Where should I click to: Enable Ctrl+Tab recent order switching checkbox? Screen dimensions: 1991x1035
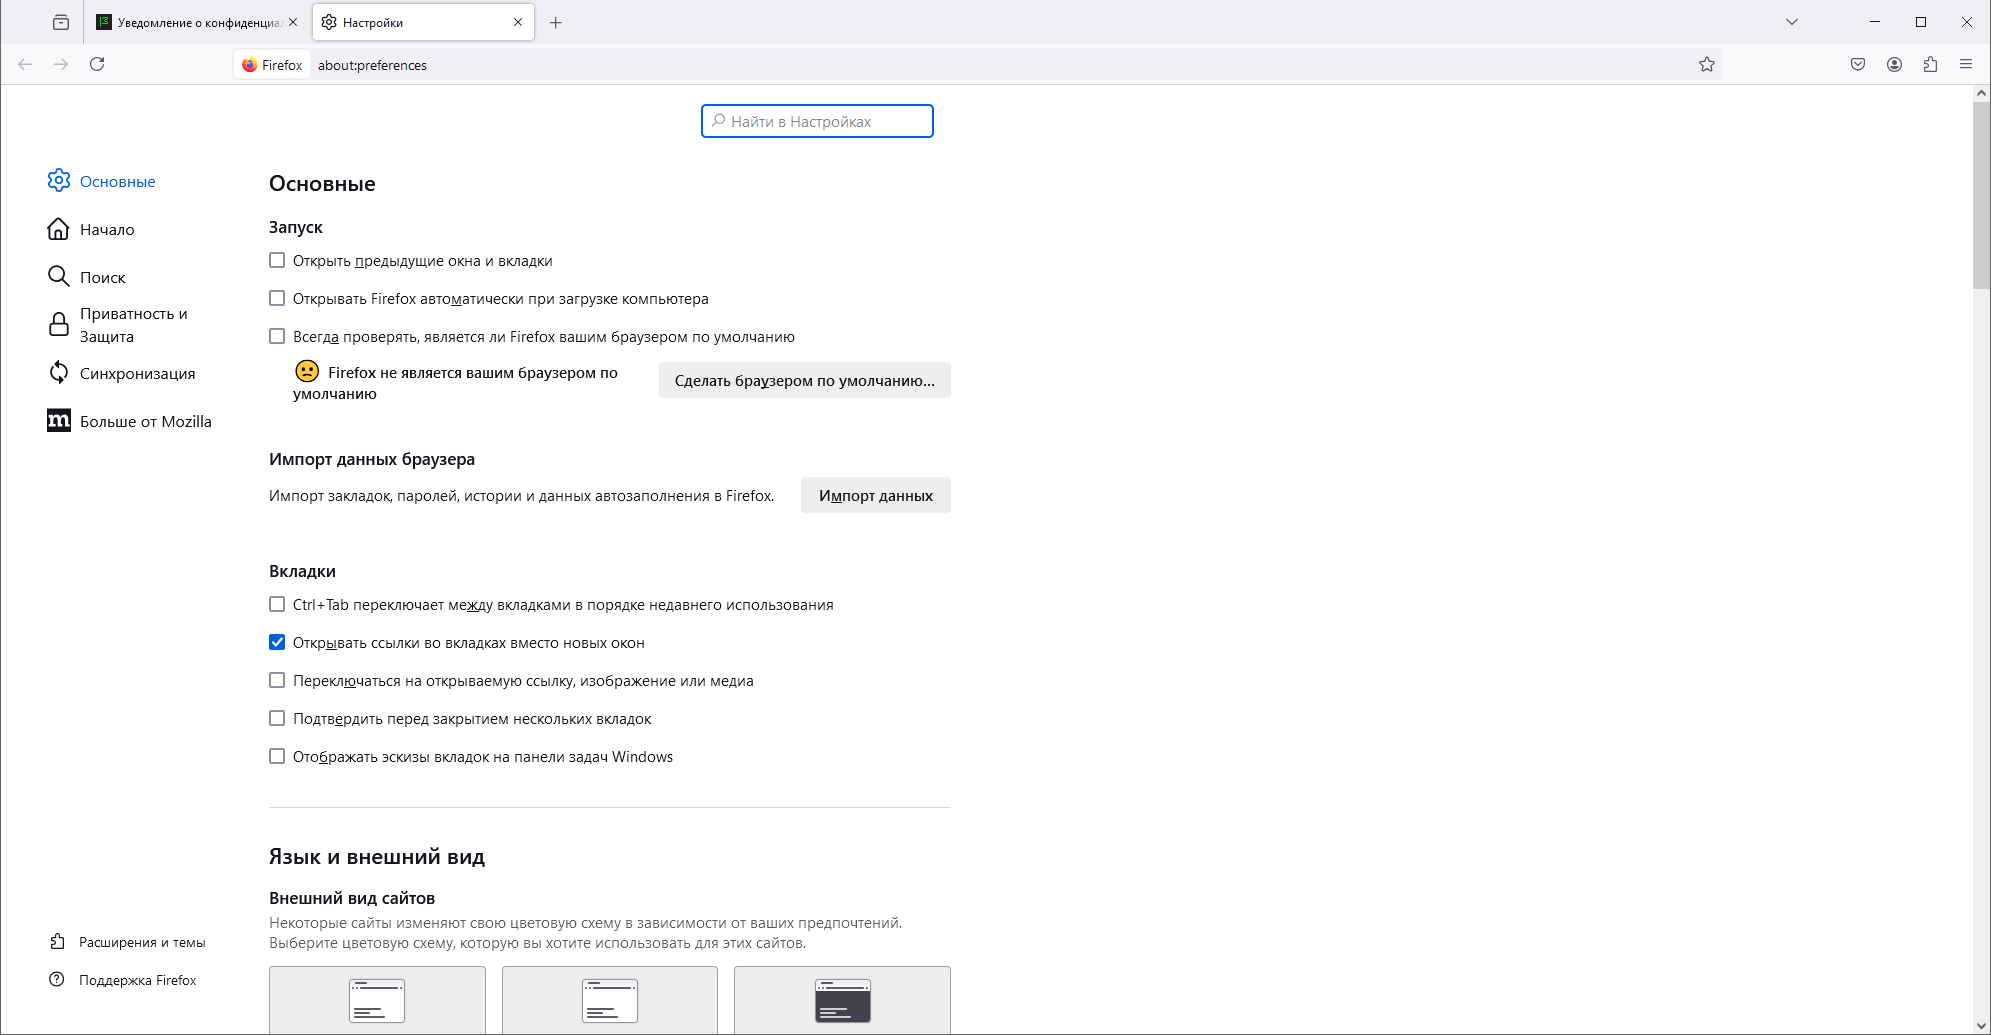pos(277,604)
